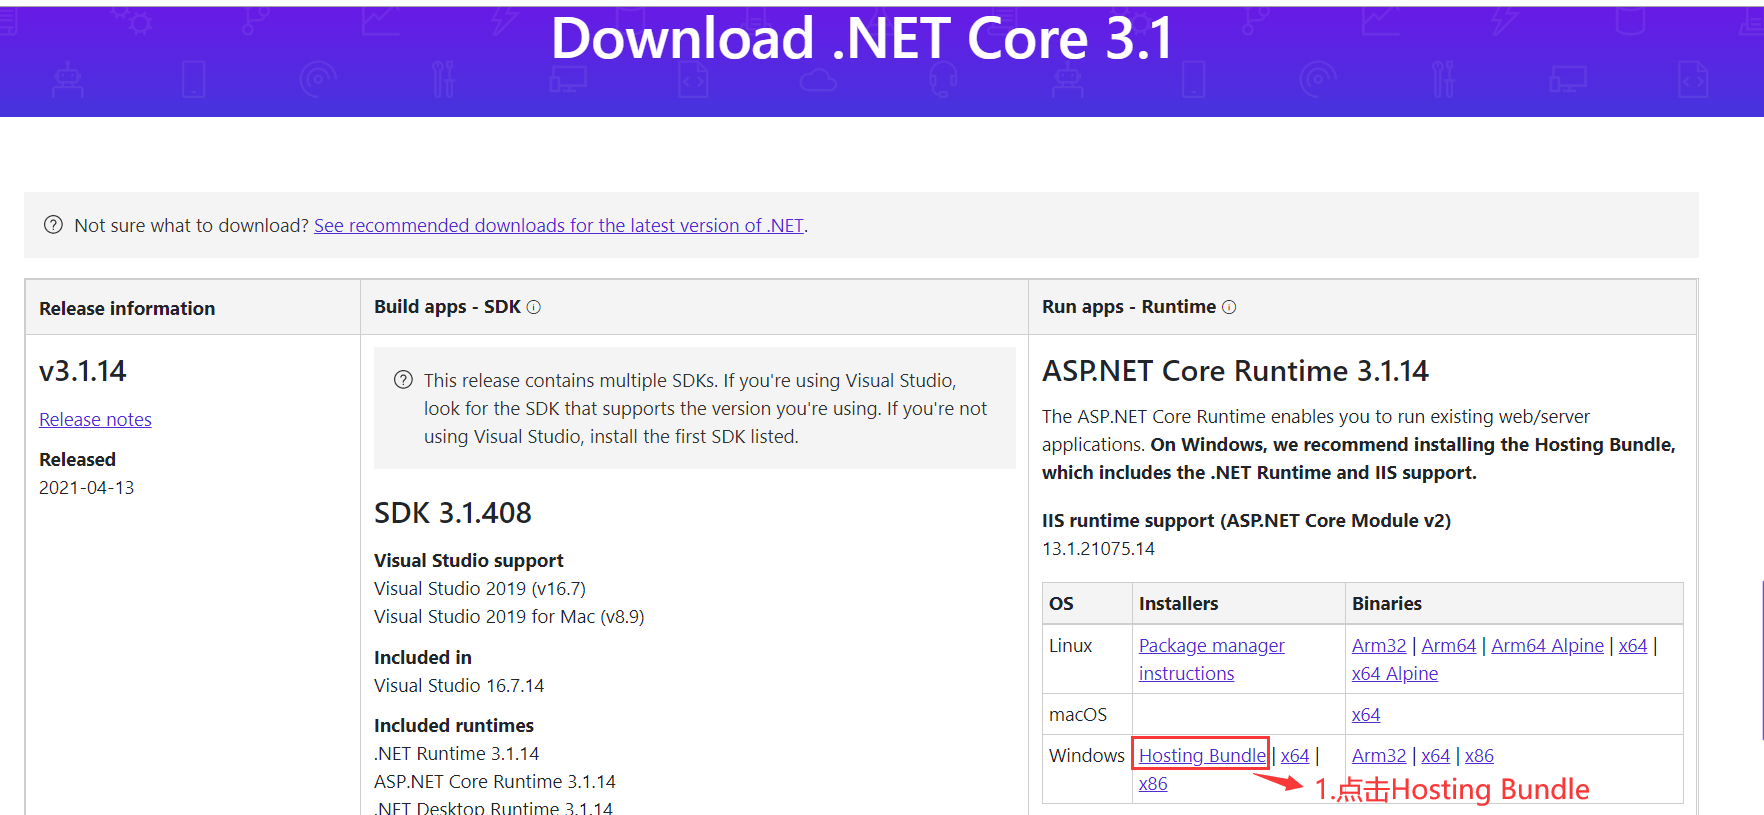Open the recommended downloads for latest .NET link

click(559, 226)
